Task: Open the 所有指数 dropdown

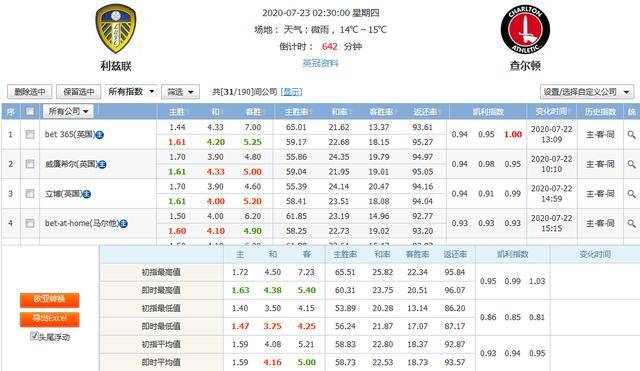Action: pyautogui.click(x=131, y=91)
